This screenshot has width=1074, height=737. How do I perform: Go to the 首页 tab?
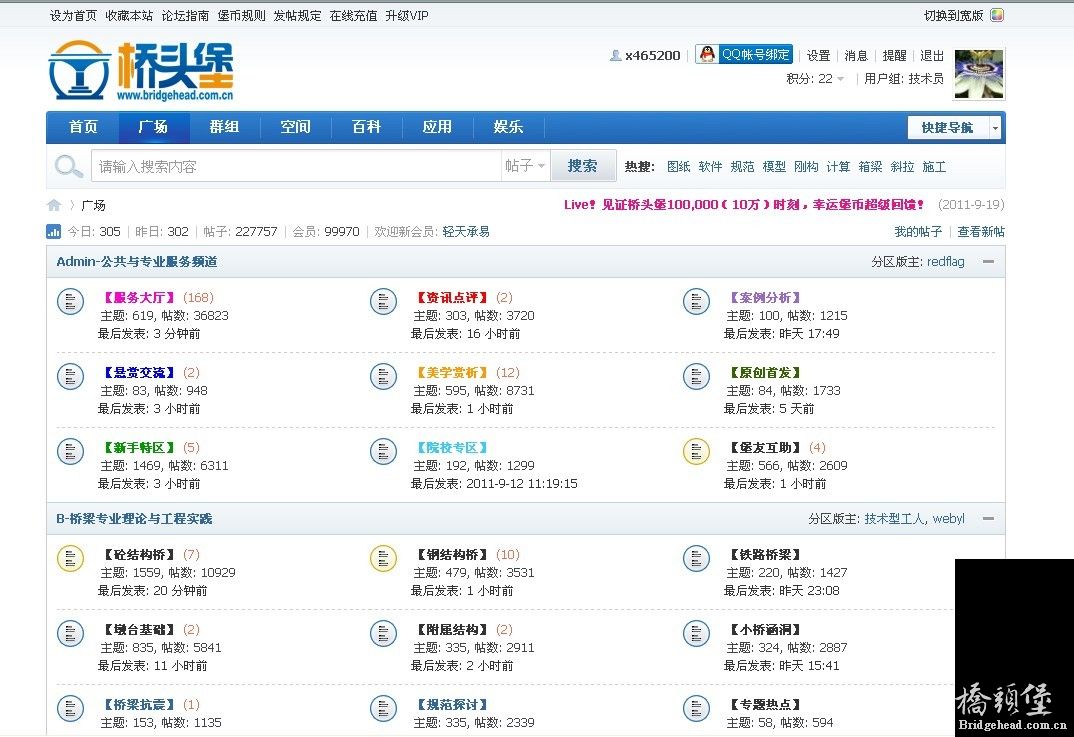(x=84, y=127)
